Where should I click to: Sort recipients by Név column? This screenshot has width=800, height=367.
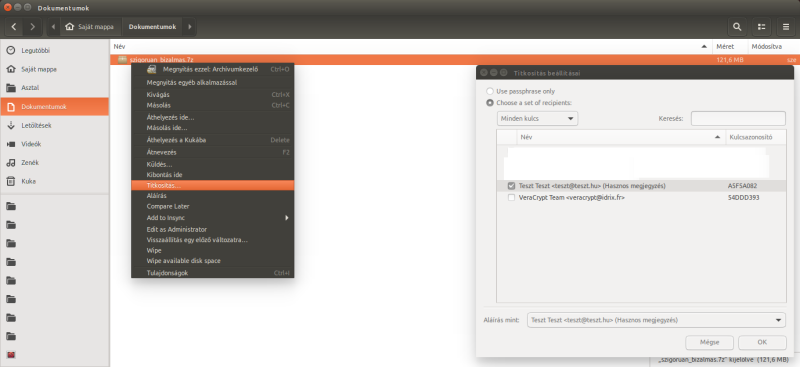621,137
